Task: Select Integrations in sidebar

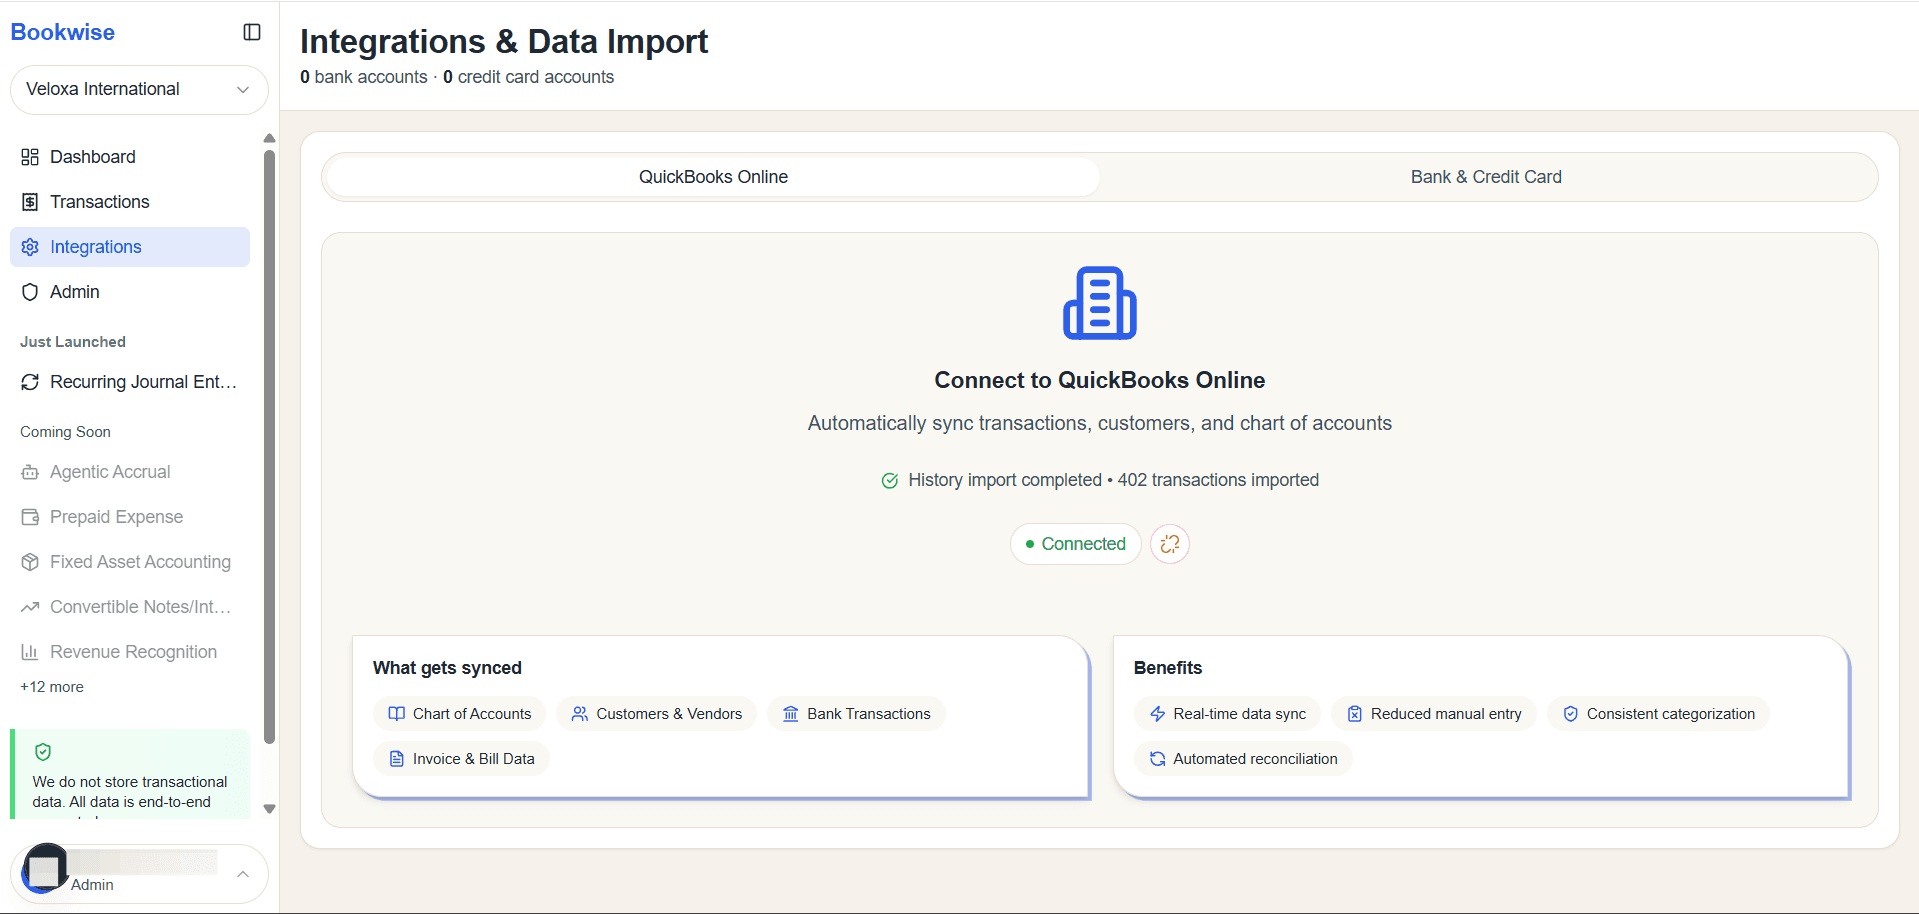Action: coord(130,247)
